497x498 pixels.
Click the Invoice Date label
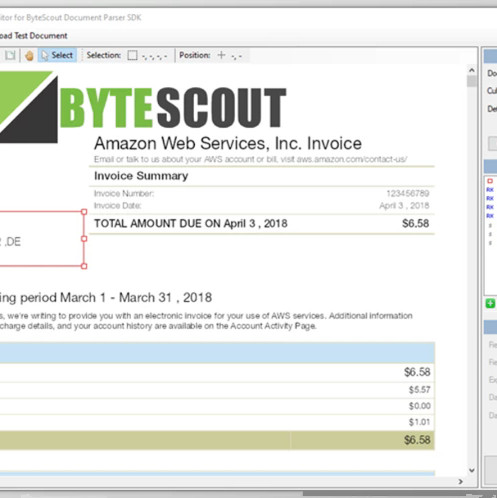click(118, 205)
